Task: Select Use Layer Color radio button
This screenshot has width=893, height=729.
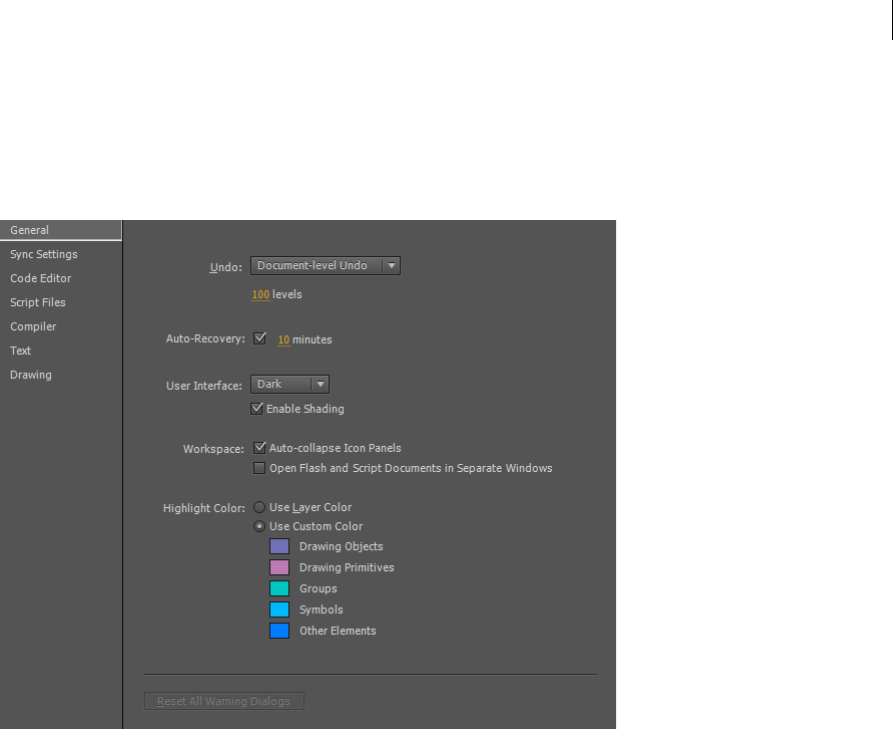Action: pyautogui.click(x=259, y=507)
